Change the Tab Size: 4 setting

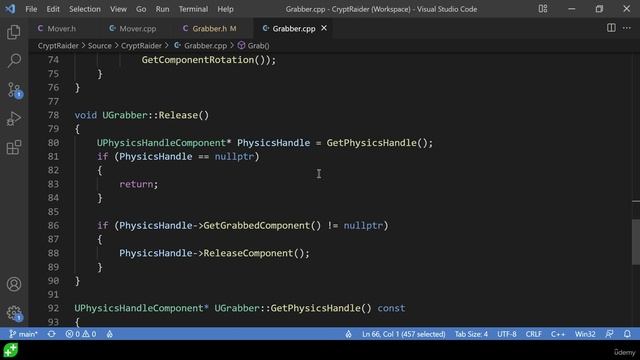pyautogui.click(x=471, y=334)
